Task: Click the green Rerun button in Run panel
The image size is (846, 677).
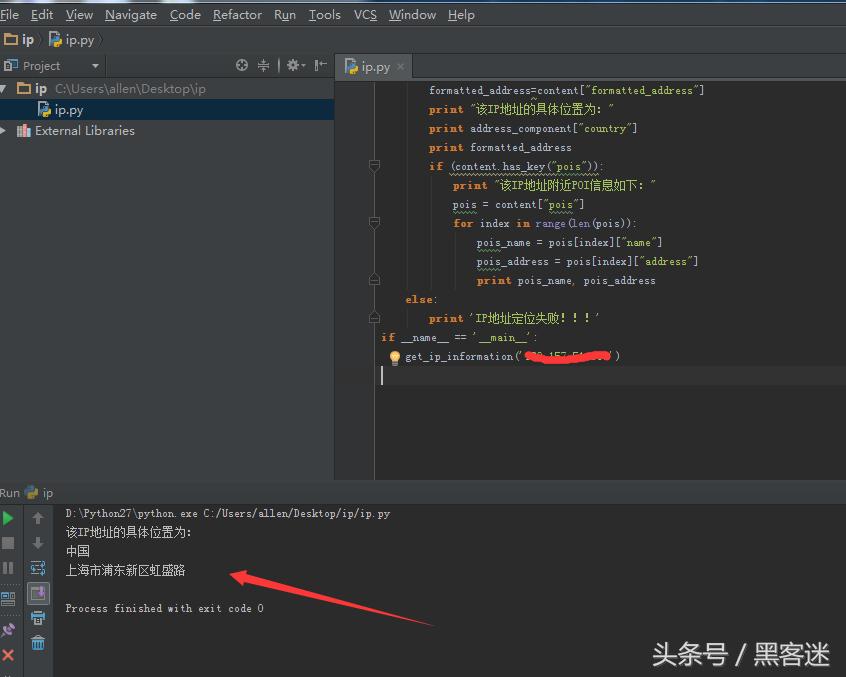Action: pyautogui.click(x=8, y=518)
